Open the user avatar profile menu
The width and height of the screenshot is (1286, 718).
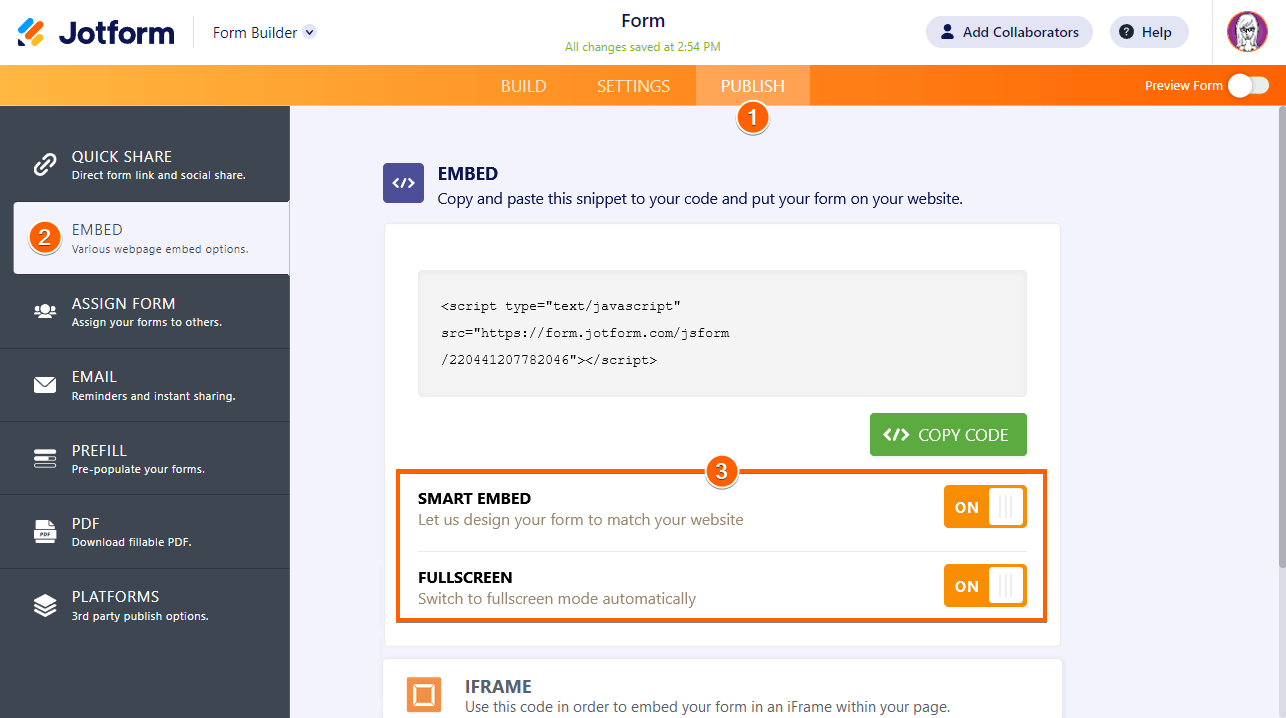click(x=1247, y=32)
